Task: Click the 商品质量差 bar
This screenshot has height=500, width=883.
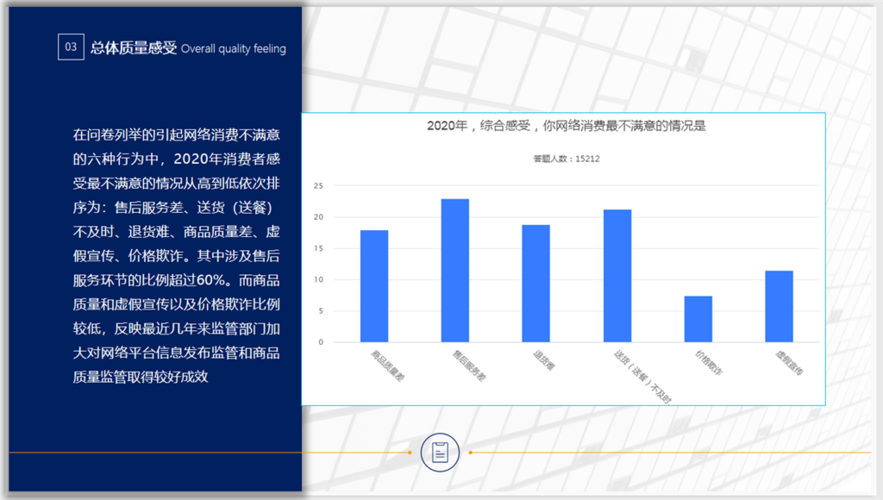Action: tap(374, 286)
